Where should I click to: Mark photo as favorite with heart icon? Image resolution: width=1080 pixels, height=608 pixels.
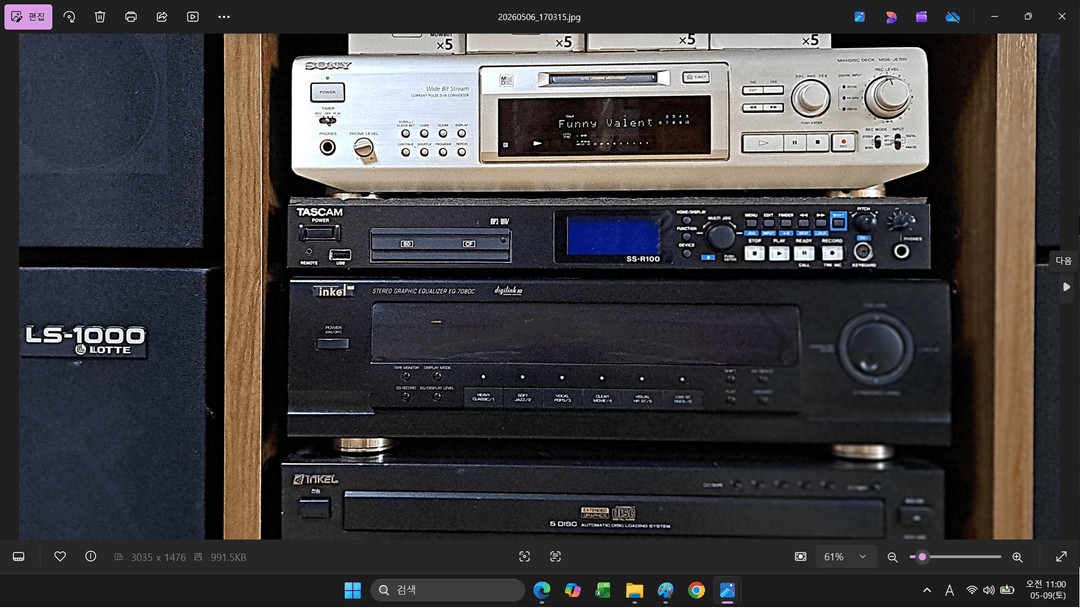coord(60,556)
